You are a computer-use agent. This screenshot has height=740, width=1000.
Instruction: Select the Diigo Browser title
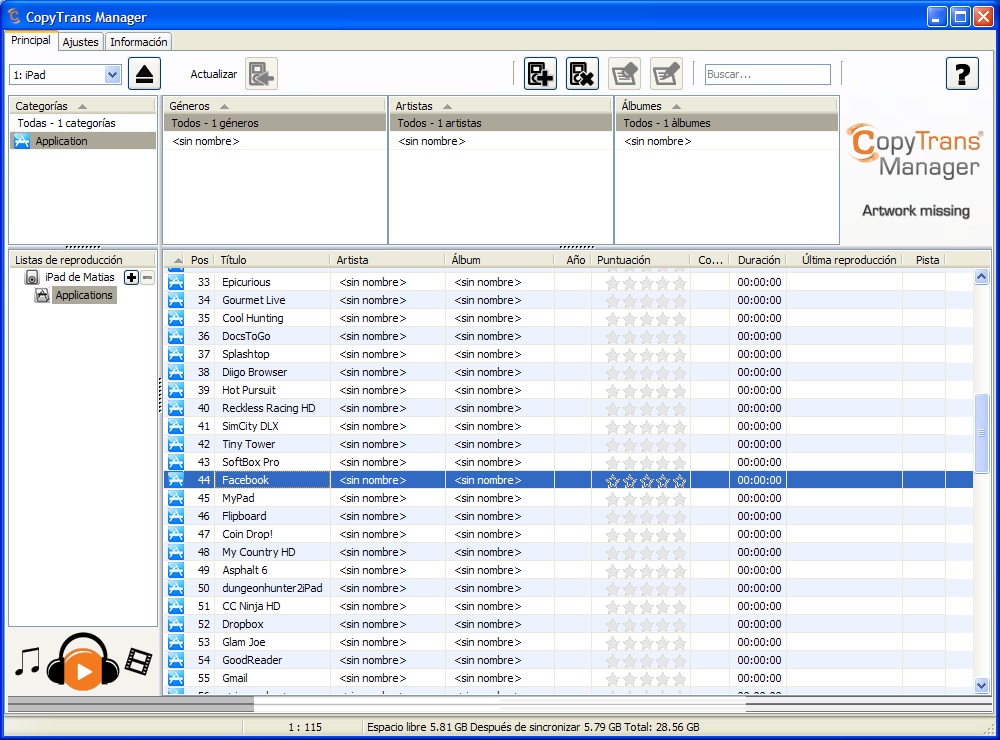(x=254, y=372)
